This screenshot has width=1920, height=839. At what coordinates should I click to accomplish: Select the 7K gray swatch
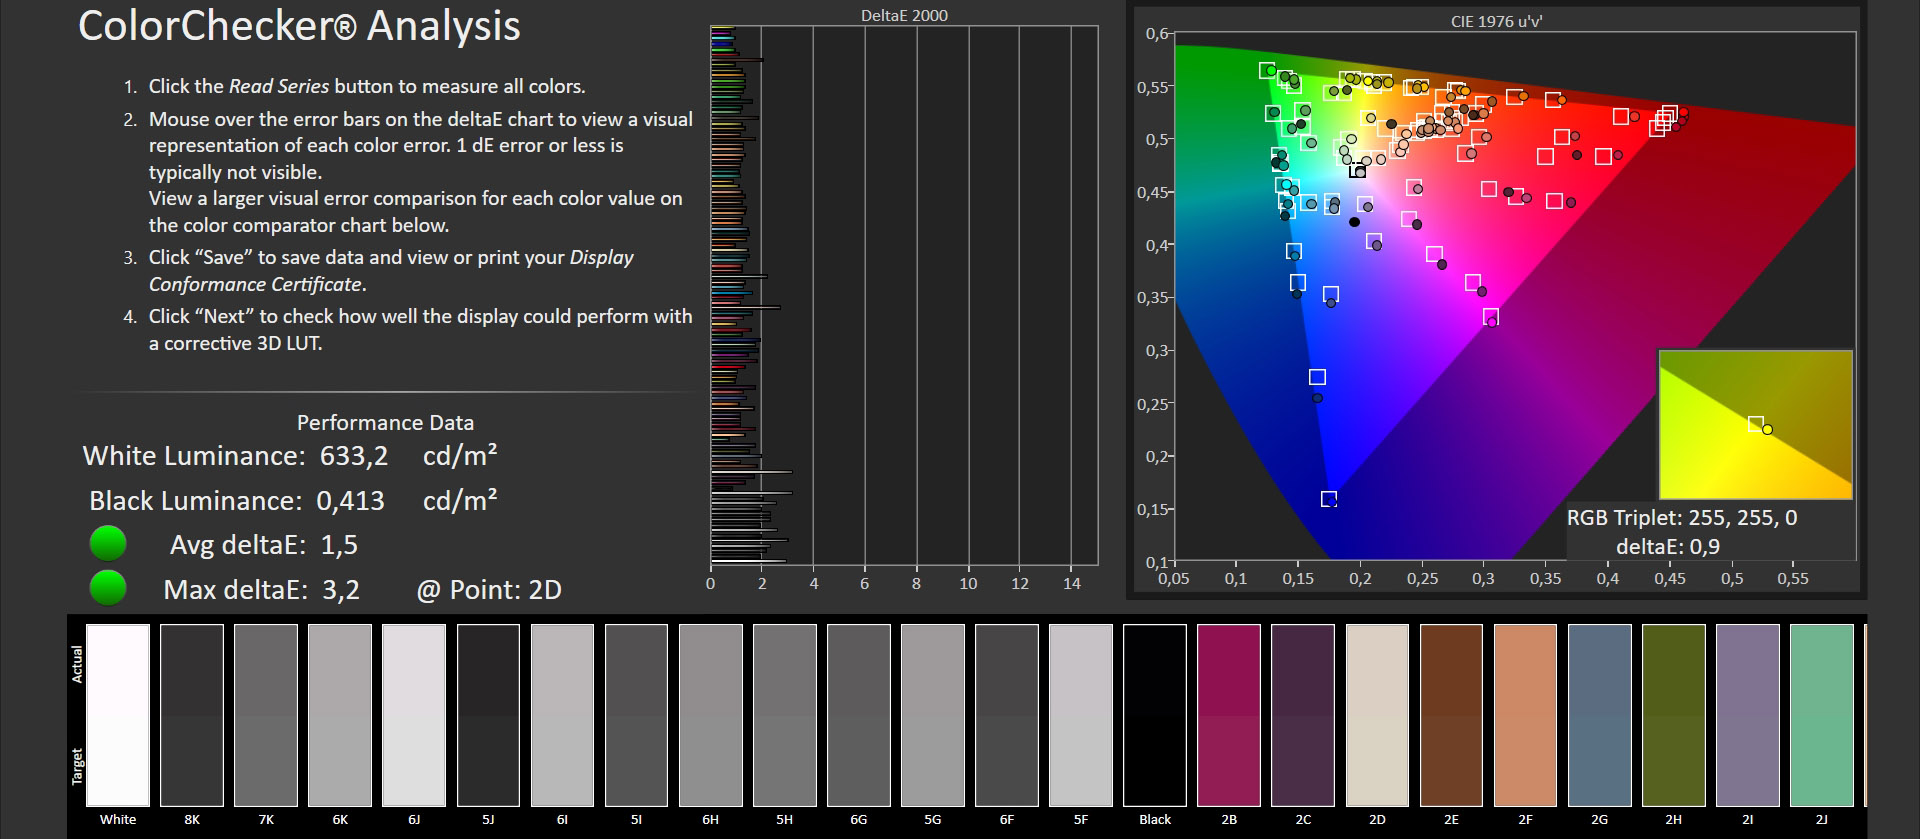coord(266,715)
